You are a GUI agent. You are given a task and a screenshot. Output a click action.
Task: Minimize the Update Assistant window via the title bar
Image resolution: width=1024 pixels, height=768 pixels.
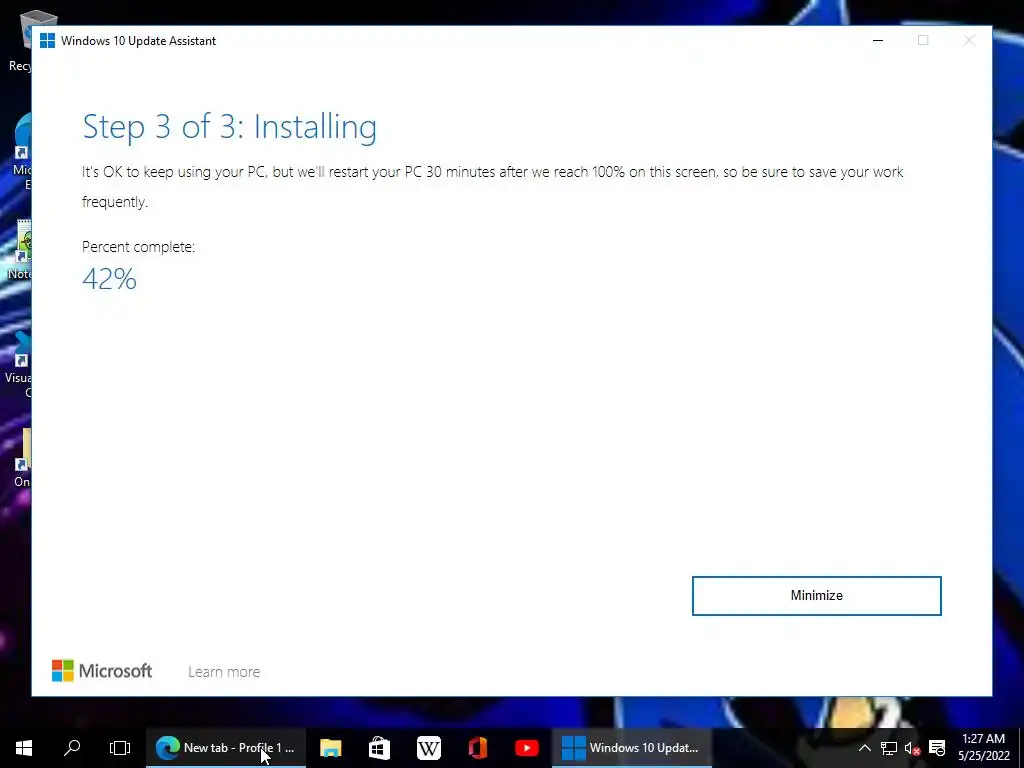pos(878,40)
